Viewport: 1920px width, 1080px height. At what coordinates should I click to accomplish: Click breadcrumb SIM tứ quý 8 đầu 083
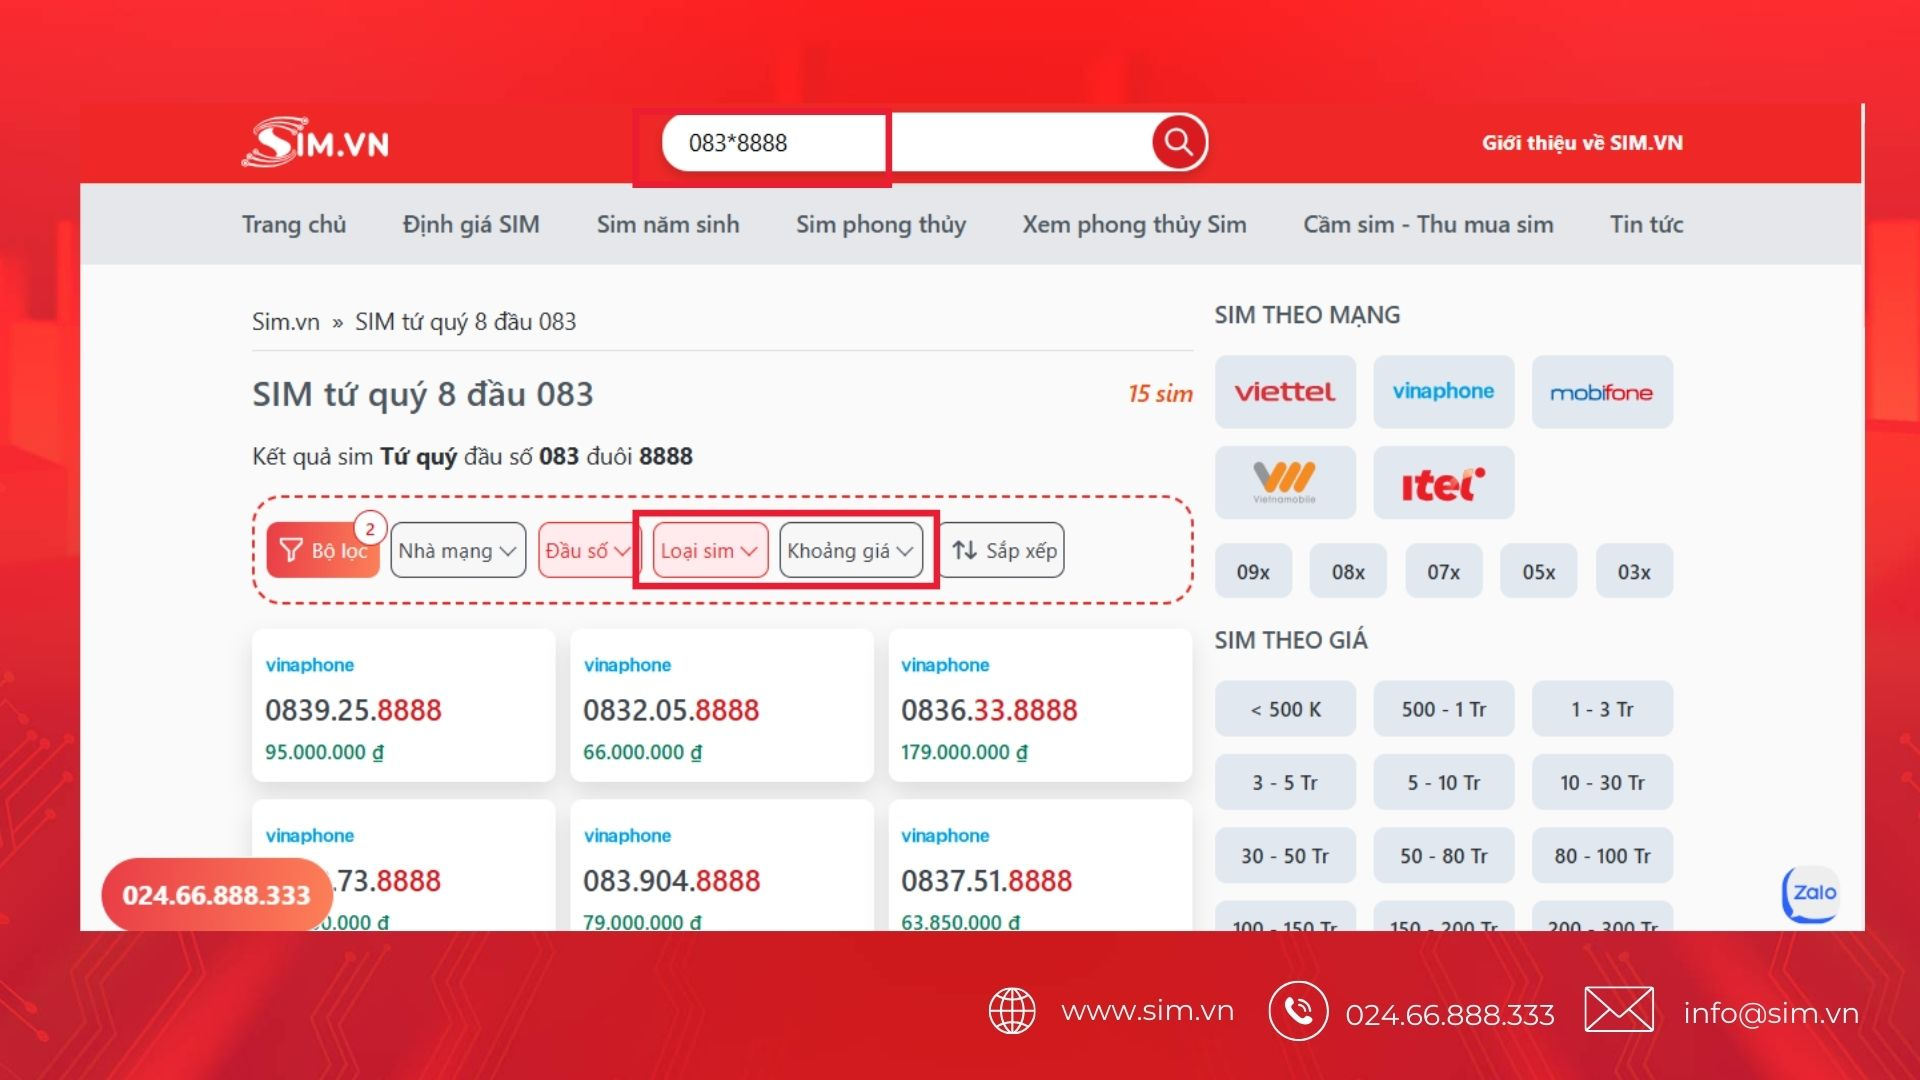click(x=465, y=322)
